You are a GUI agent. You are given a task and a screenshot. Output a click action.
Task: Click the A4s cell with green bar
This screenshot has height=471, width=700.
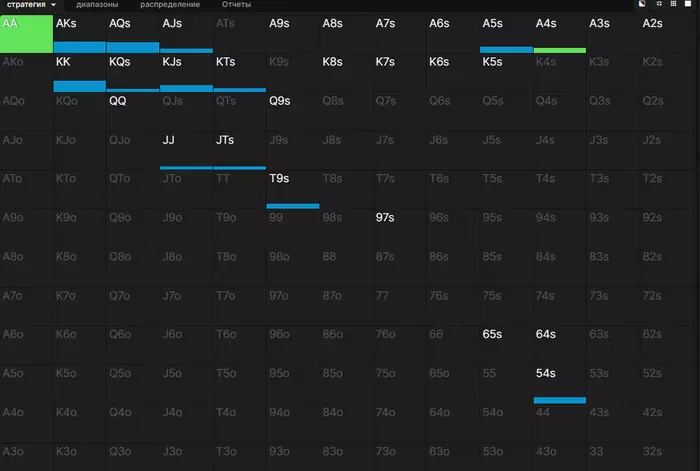pos(560,34)
